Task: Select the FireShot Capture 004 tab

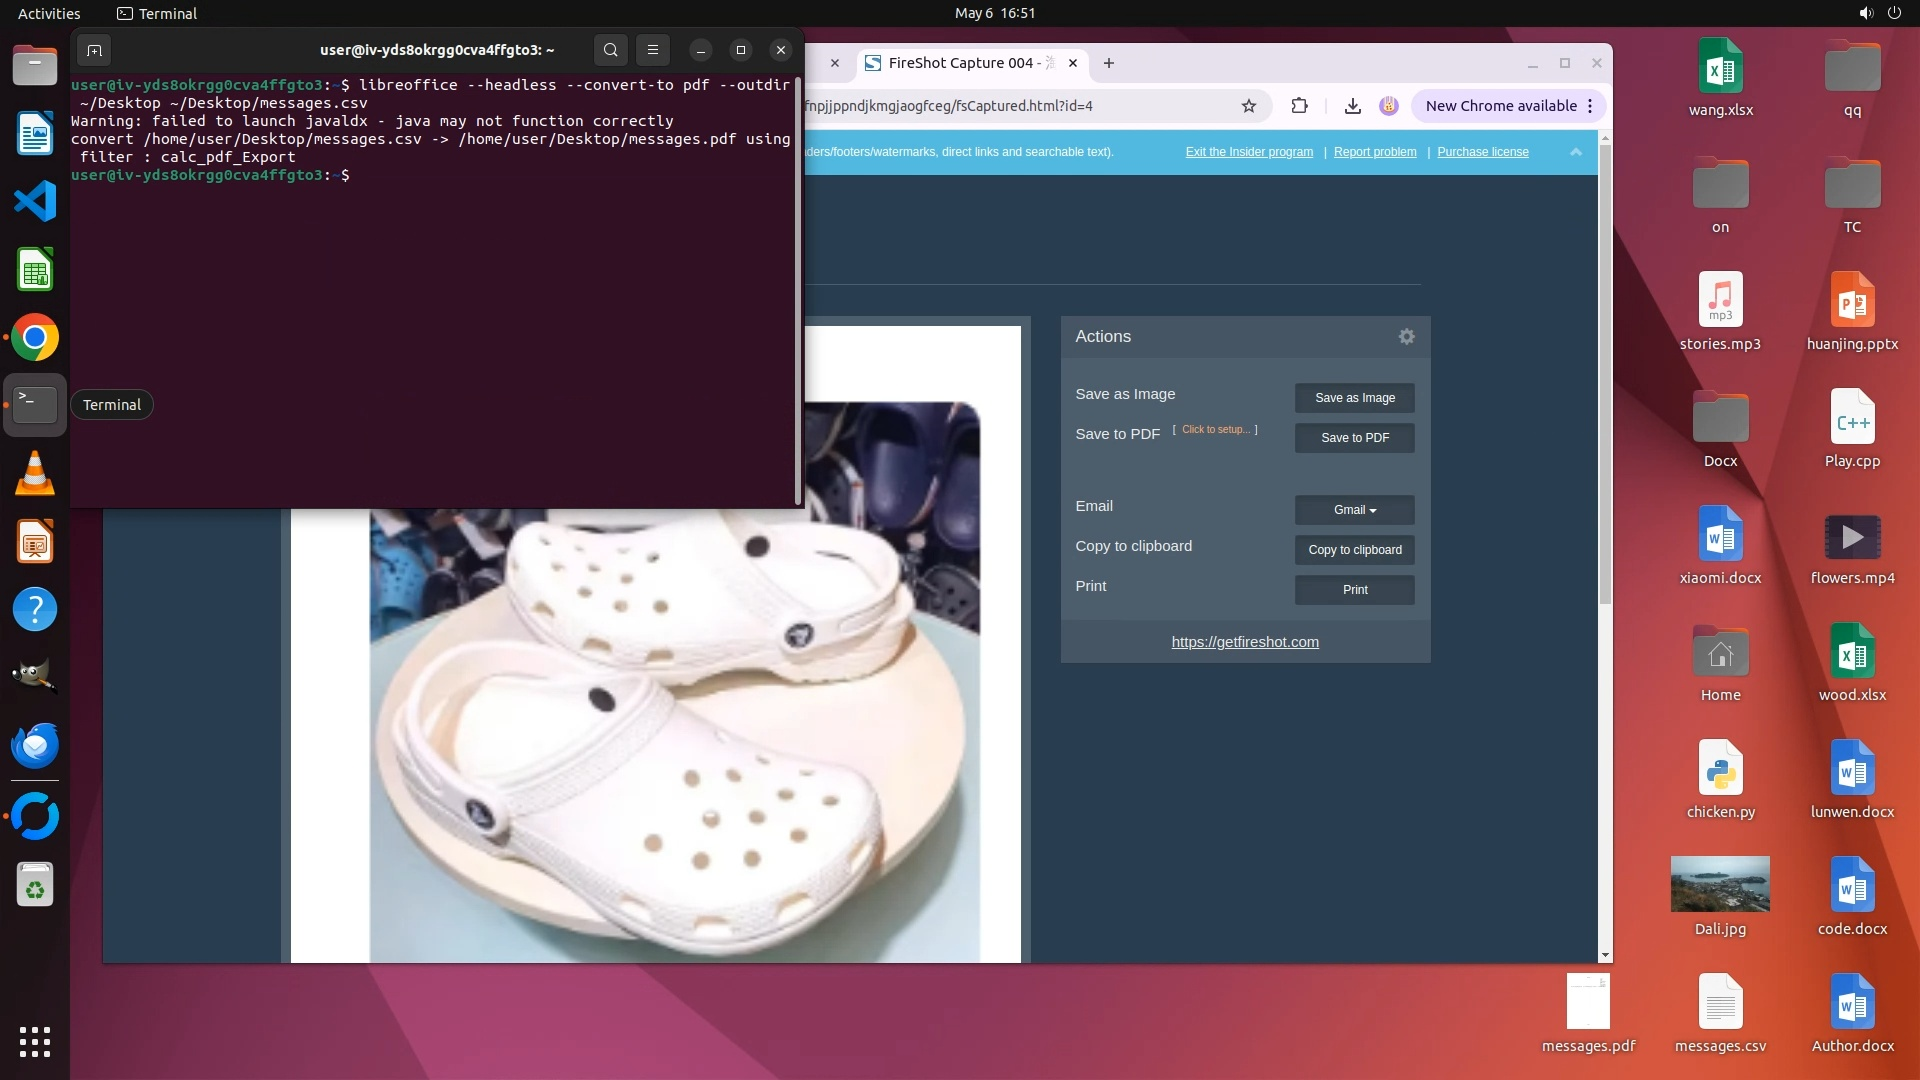Action: click(960, 63)
